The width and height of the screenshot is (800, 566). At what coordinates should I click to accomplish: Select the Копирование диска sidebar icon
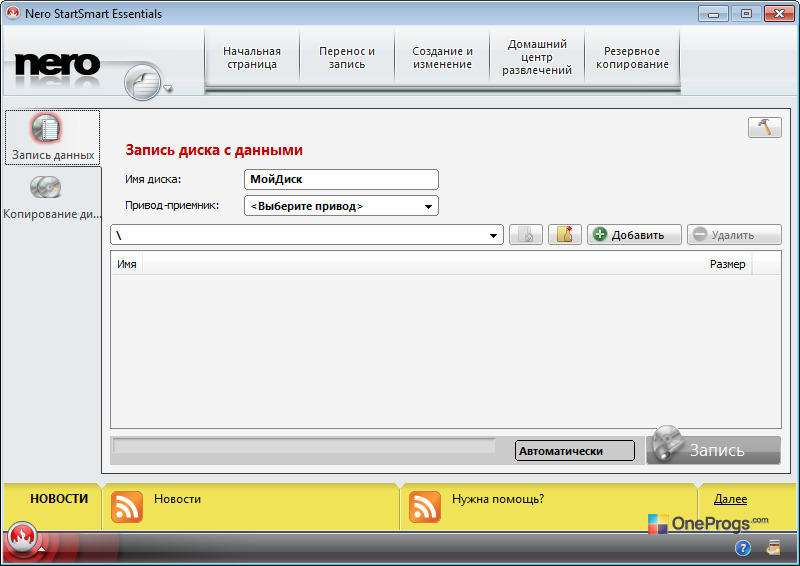click(x=45, y=187)
